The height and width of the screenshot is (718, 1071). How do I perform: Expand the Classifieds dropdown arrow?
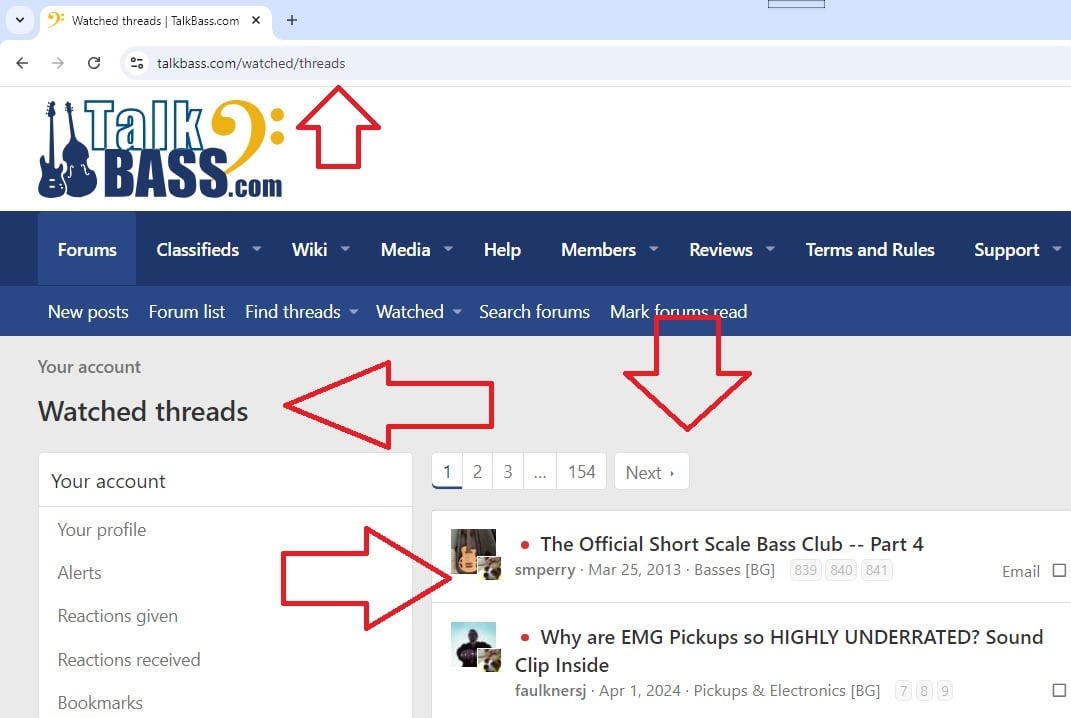257,249
